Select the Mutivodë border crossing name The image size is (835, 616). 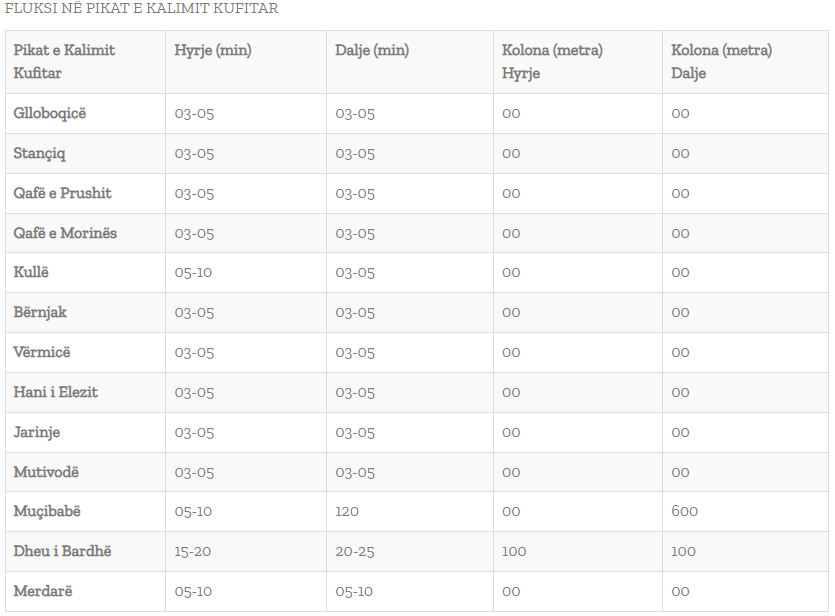[x=46, y=472]
